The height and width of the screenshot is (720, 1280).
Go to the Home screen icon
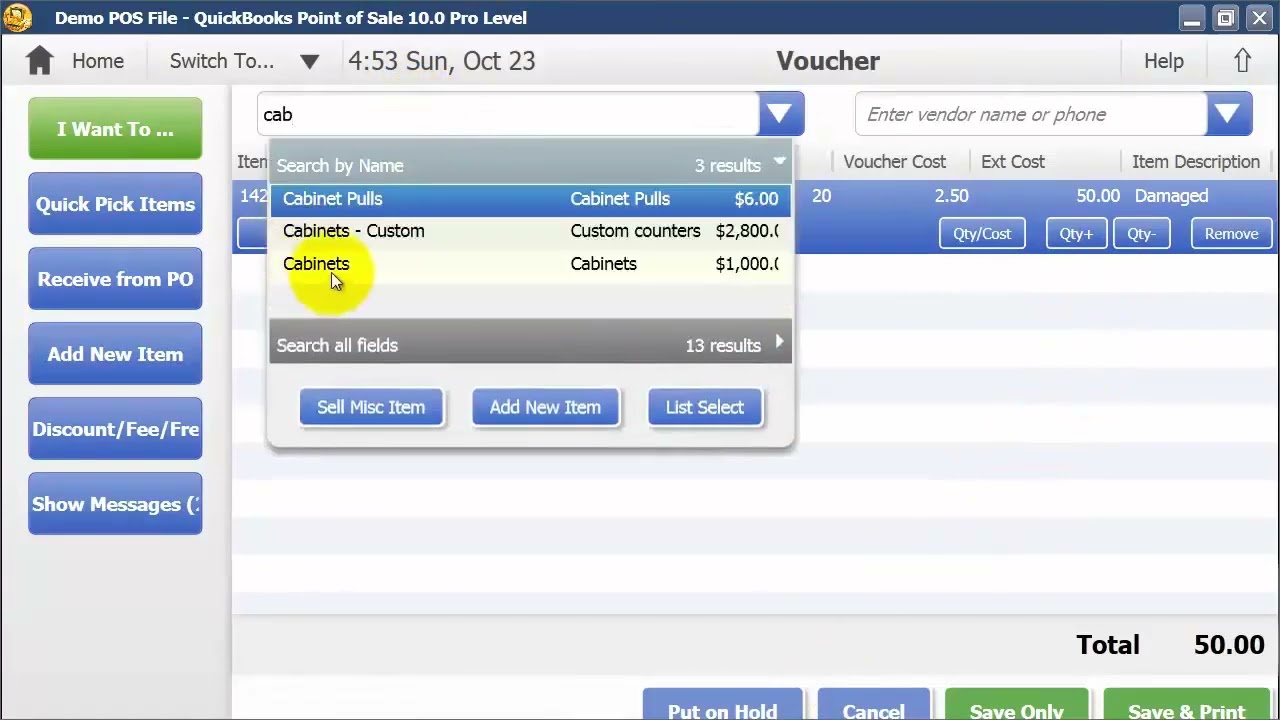click(x=39, y=61)
